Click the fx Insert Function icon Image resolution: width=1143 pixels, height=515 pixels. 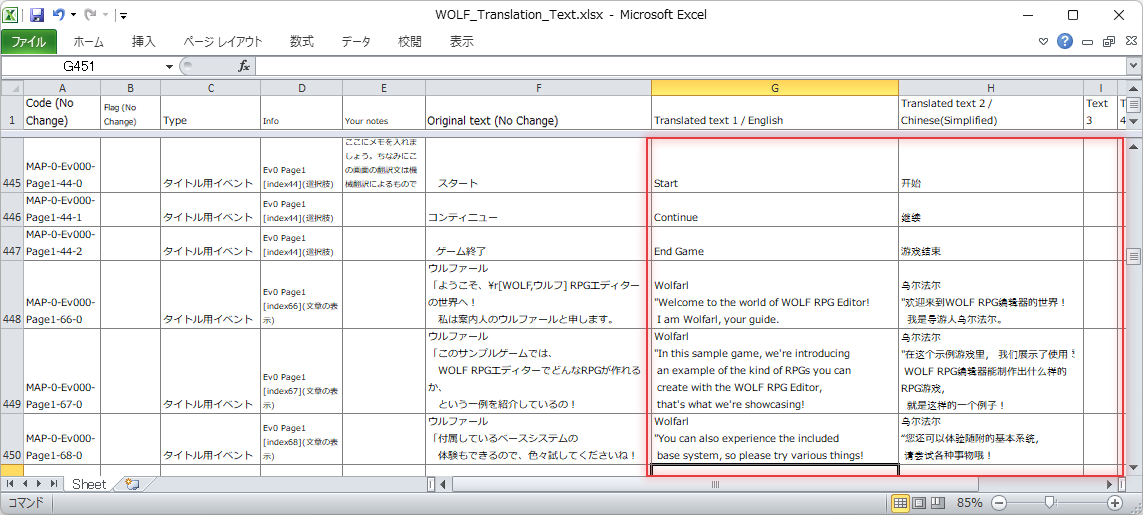point(243,66)
